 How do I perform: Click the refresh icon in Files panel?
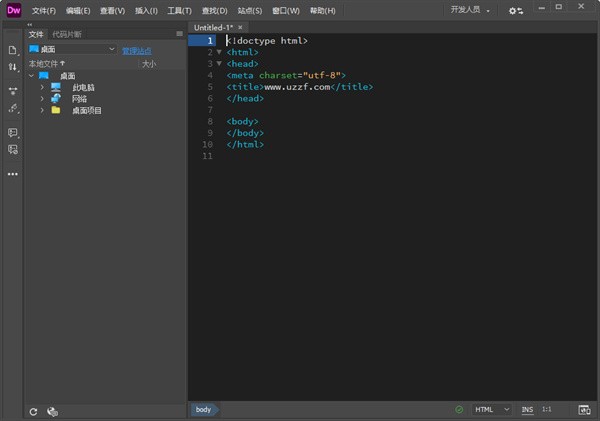click(x=33, y=411)
